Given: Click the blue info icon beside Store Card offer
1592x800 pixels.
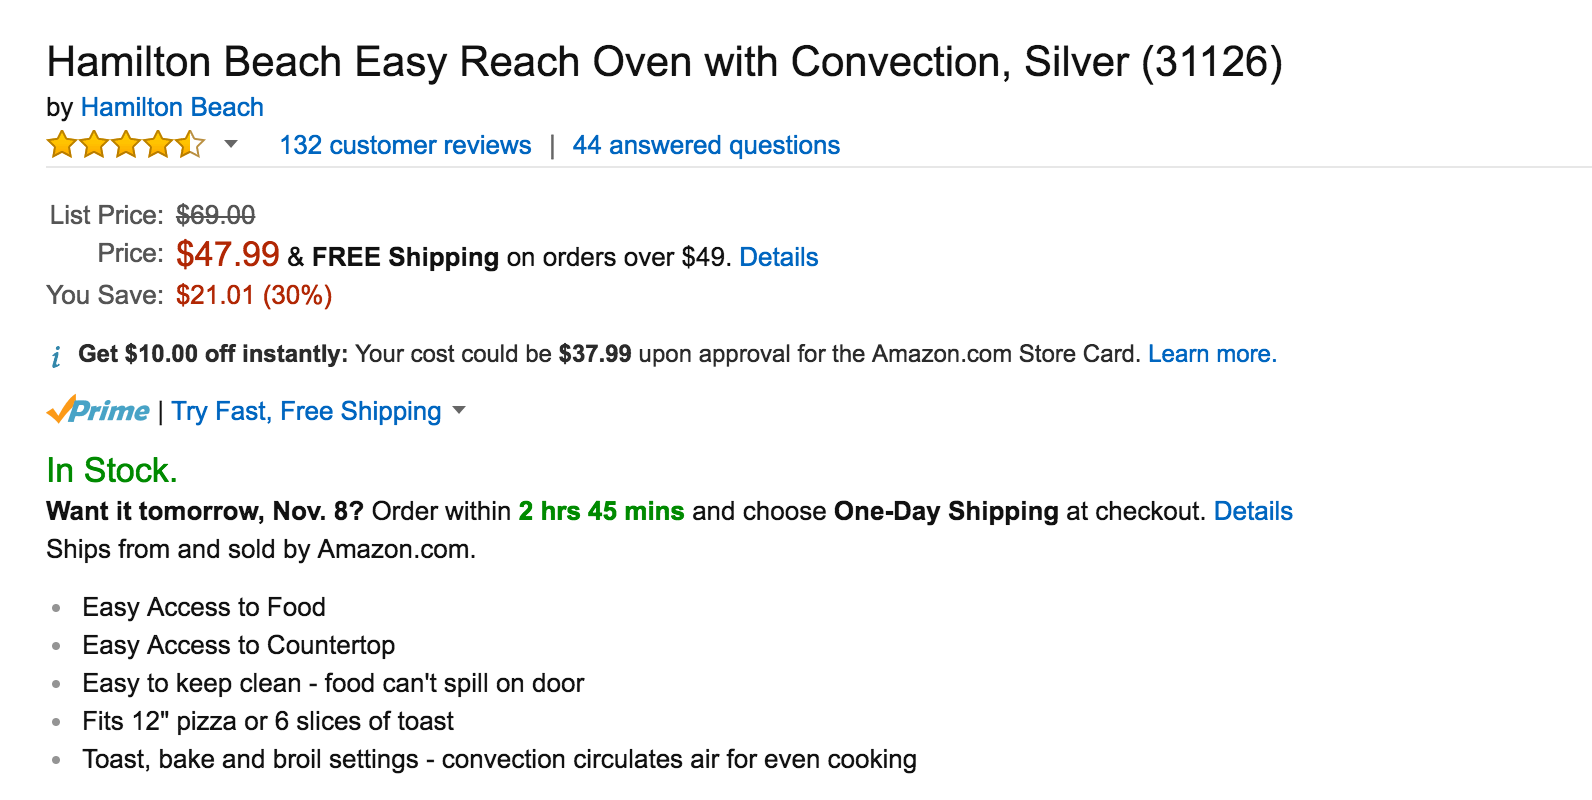Looking at the screenshot, I should click(56, 356).
